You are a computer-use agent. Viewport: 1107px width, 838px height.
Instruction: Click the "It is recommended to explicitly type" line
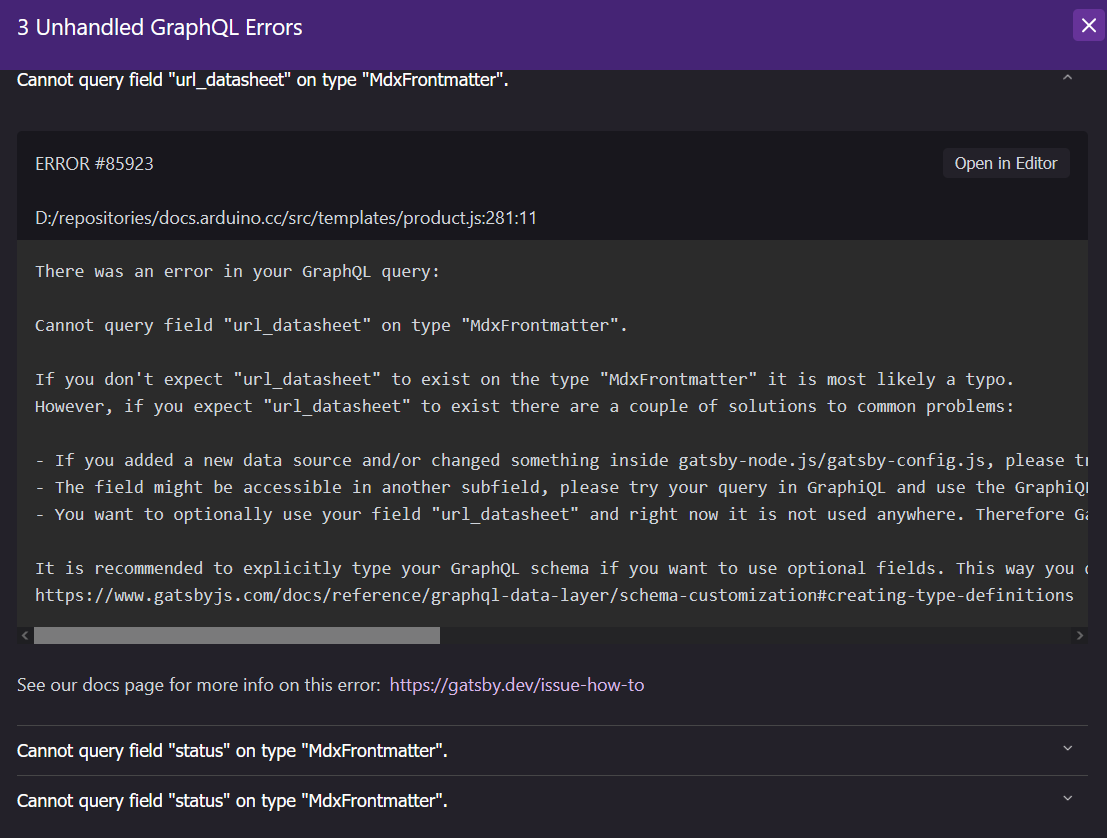coord(561,568)
